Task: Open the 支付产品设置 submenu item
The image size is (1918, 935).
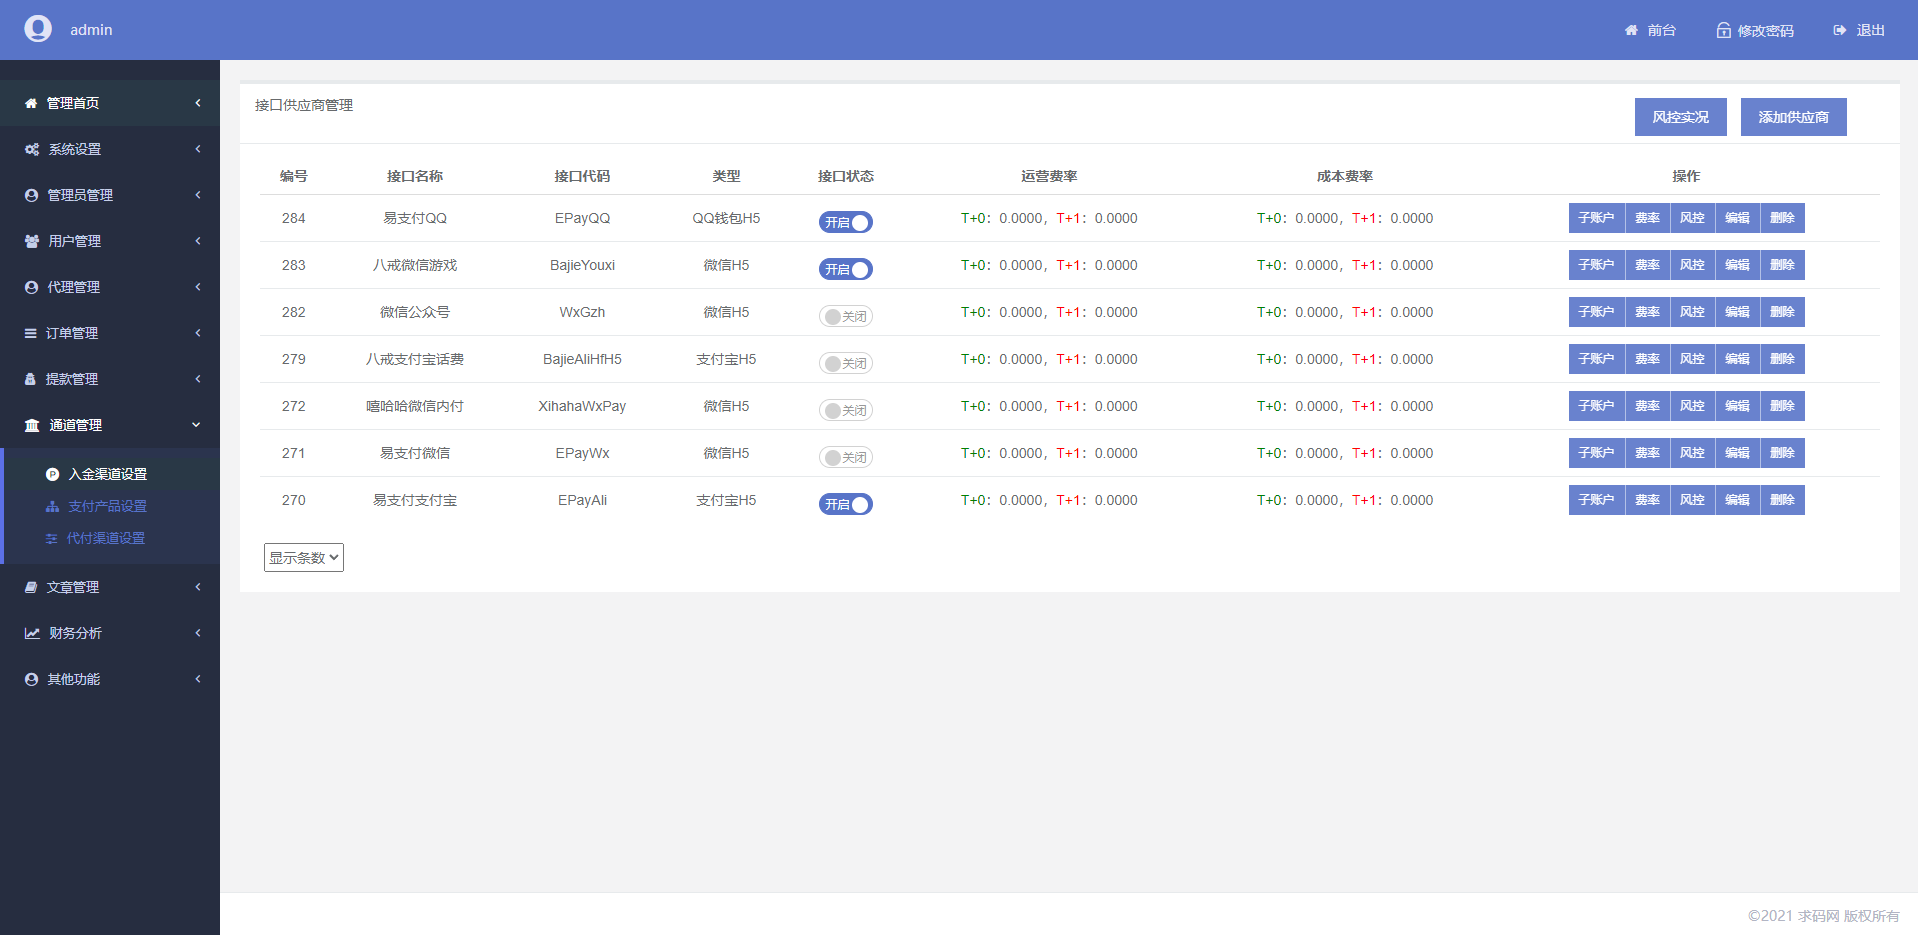Action: (108, 506)
